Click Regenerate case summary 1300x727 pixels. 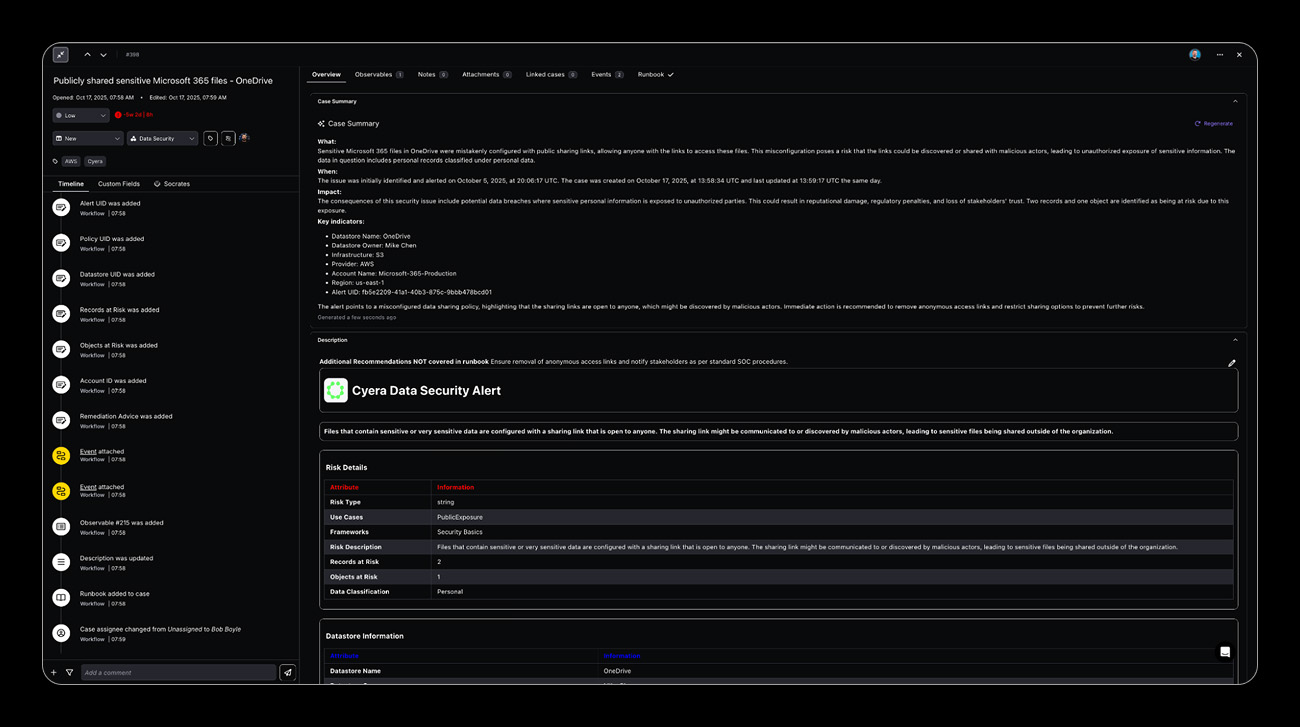[1214, 124]
